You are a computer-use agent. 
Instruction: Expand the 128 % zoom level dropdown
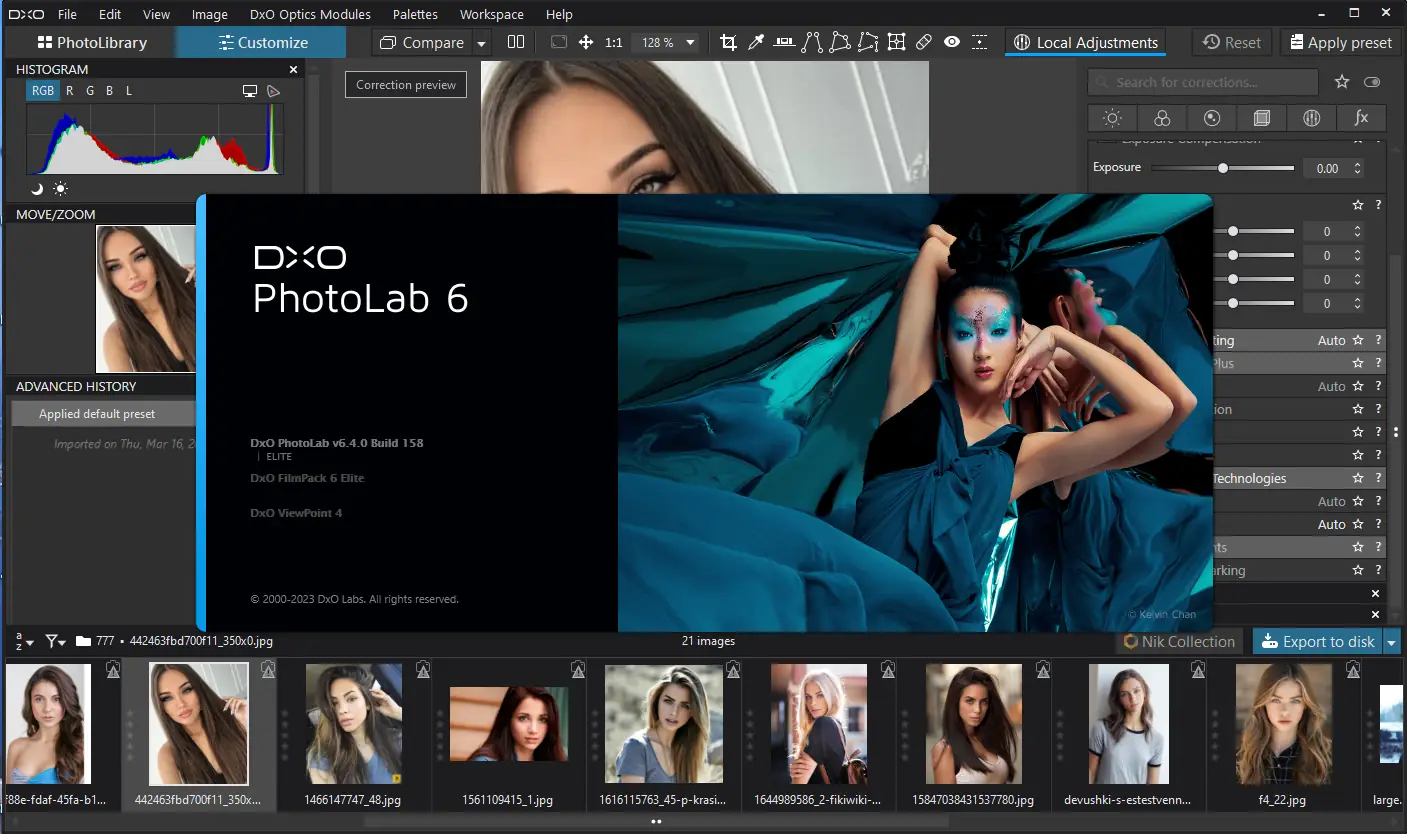coord(691,43)
